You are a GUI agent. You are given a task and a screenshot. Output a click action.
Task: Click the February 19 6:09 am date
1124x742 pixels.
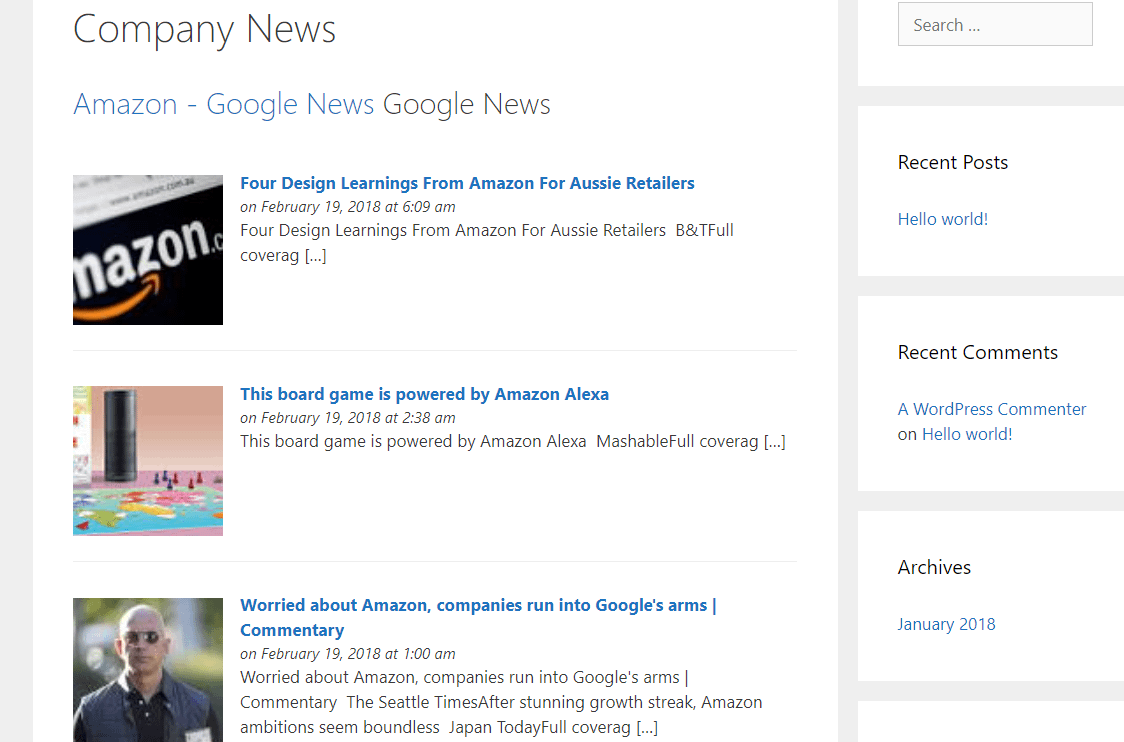click(x=348, y=207)
